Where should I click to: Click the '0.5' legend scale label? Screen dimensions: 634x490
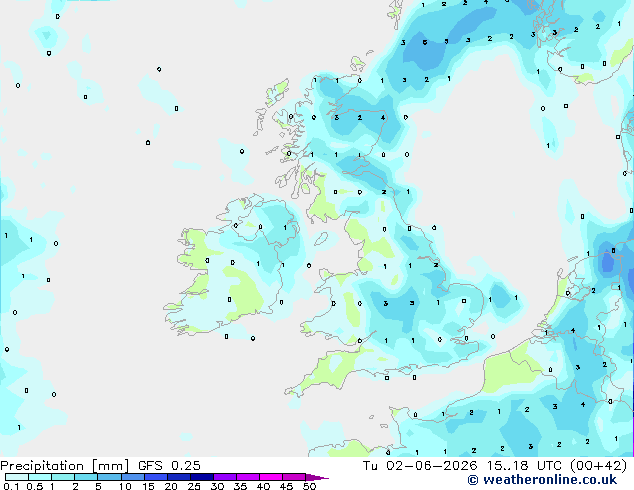35,486
